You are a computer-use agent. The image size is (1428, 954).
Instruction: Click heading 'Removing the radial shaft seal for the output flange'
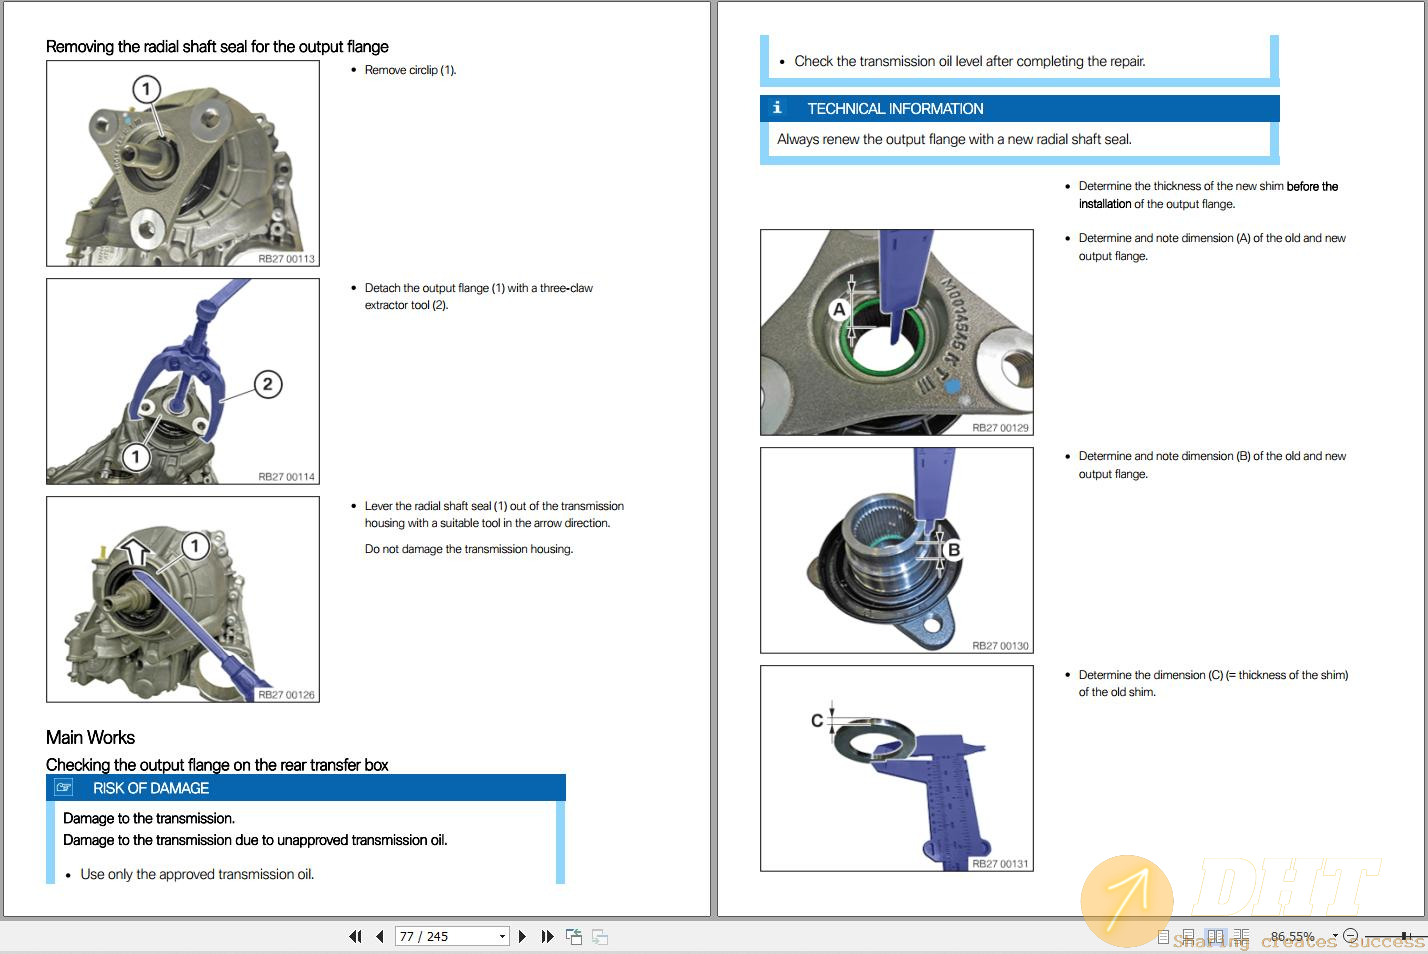click(217, 46)
